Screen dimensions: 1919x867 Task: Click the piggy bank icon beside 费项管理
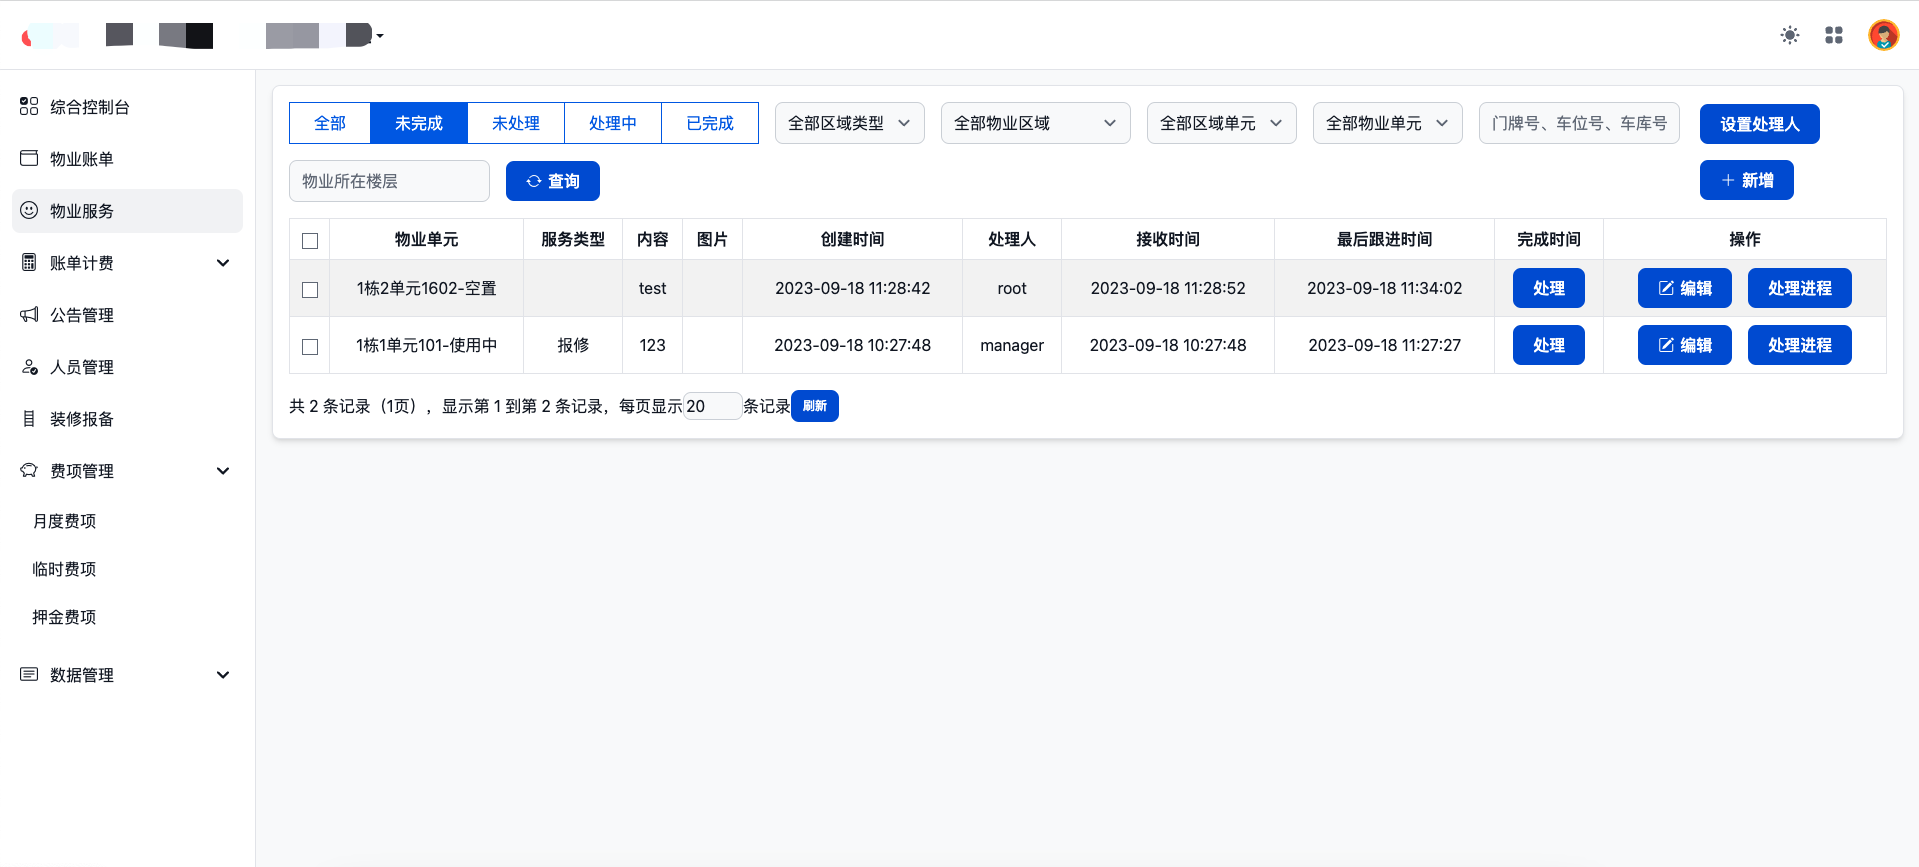pyautogui.click(x=29, y=470)
